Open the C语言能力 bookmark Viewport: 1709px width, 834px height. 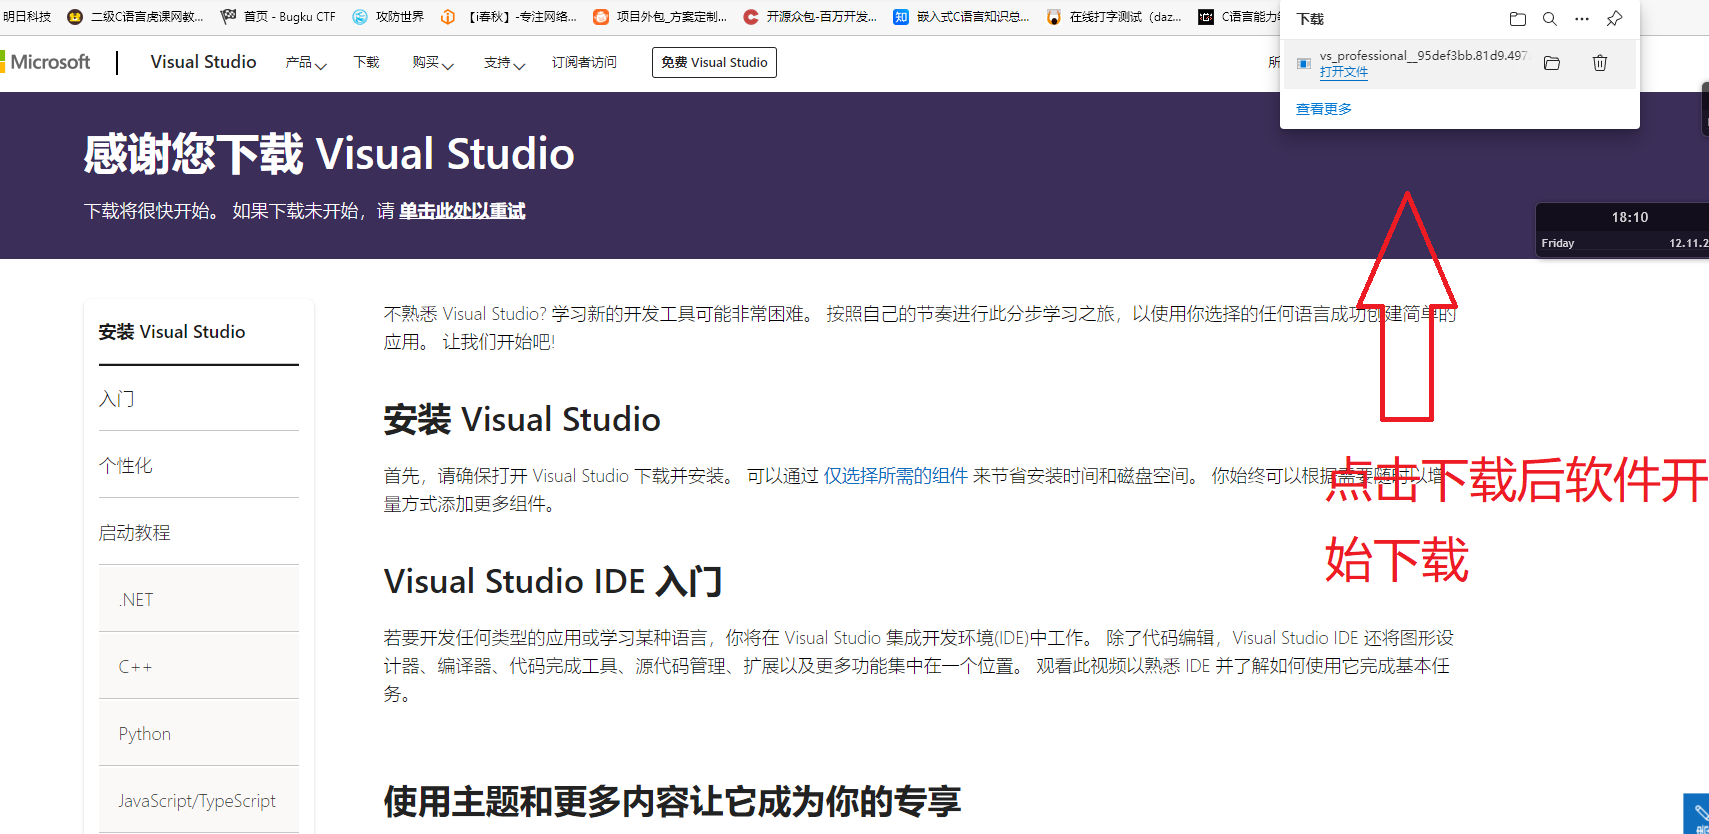click(1239, 17)
